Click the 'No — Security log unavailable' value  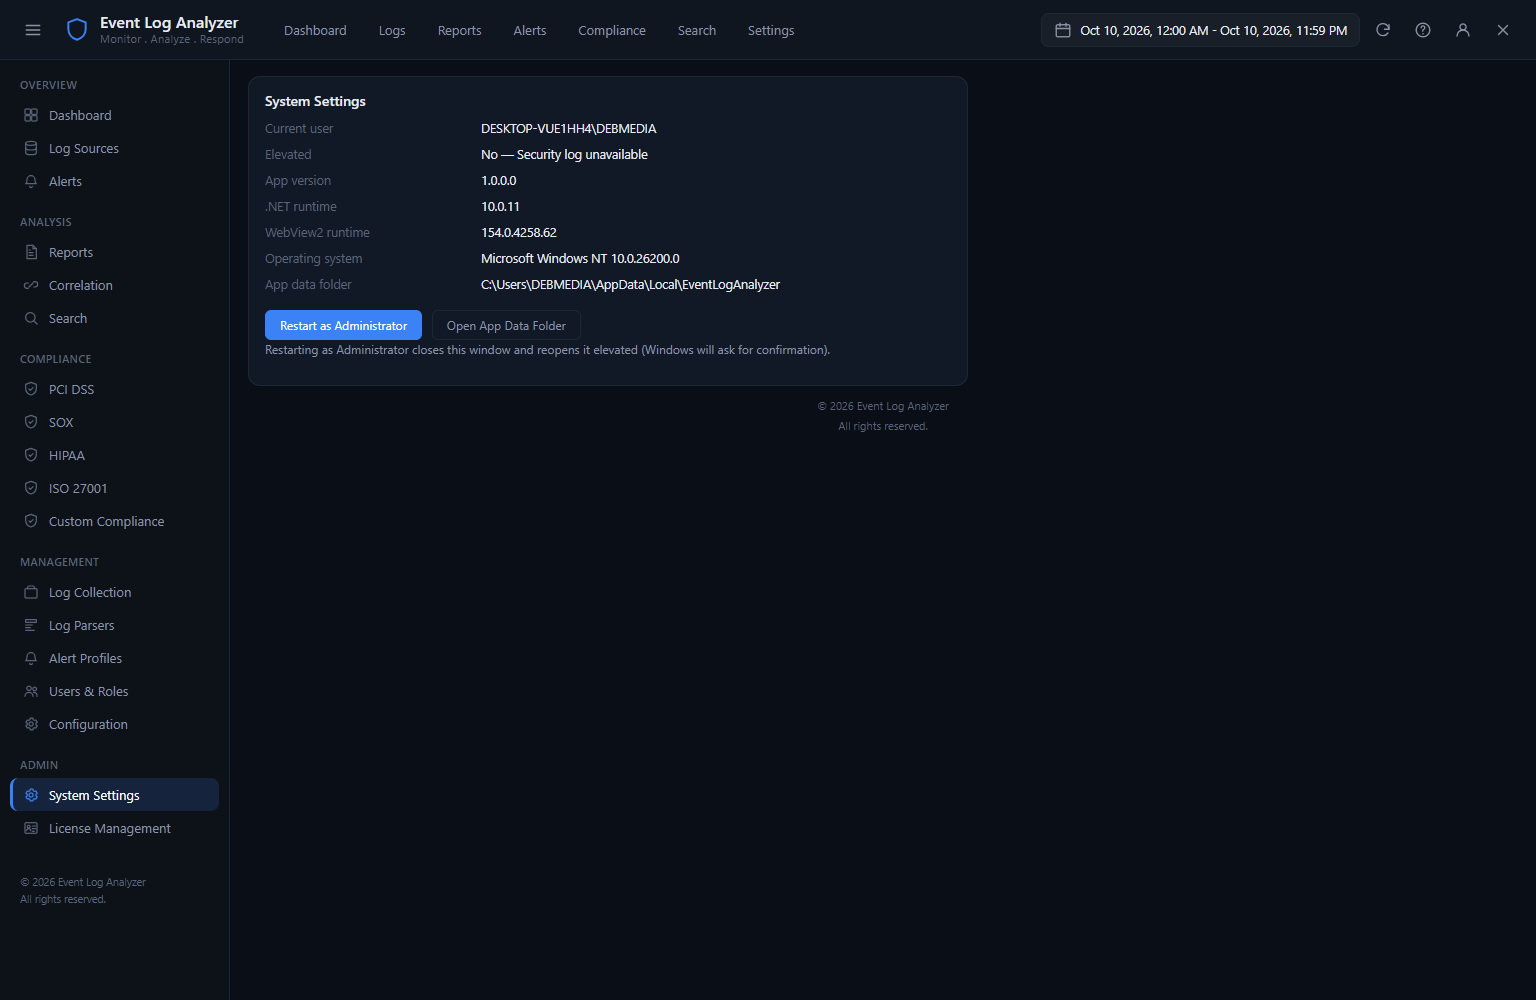tap(564, 154)
